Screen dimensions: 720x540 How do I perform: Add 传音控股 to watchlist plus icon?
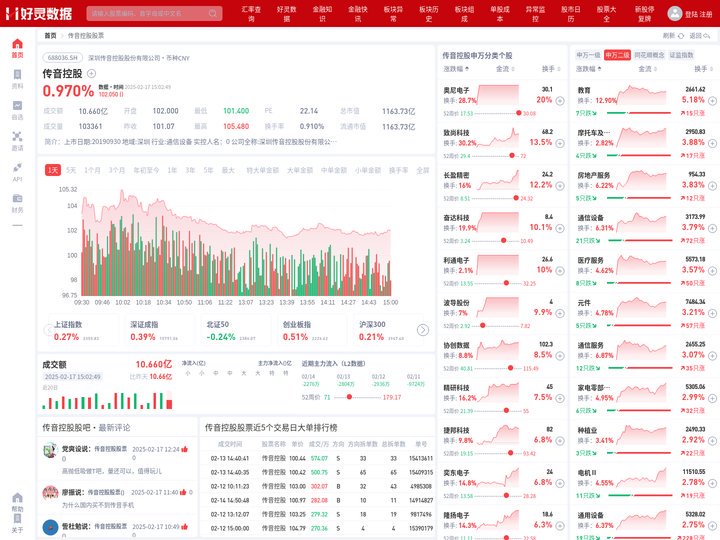(x=91, y=73)
